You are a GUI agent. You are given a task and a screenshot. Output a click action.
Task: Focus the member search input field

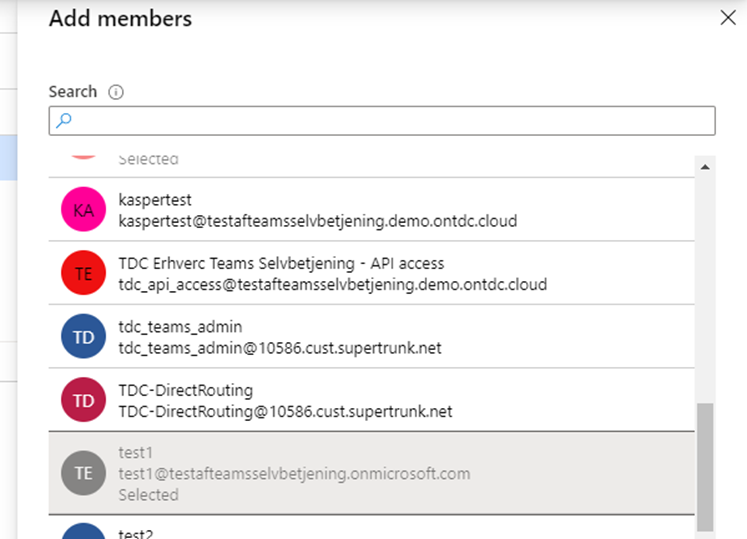382,121
